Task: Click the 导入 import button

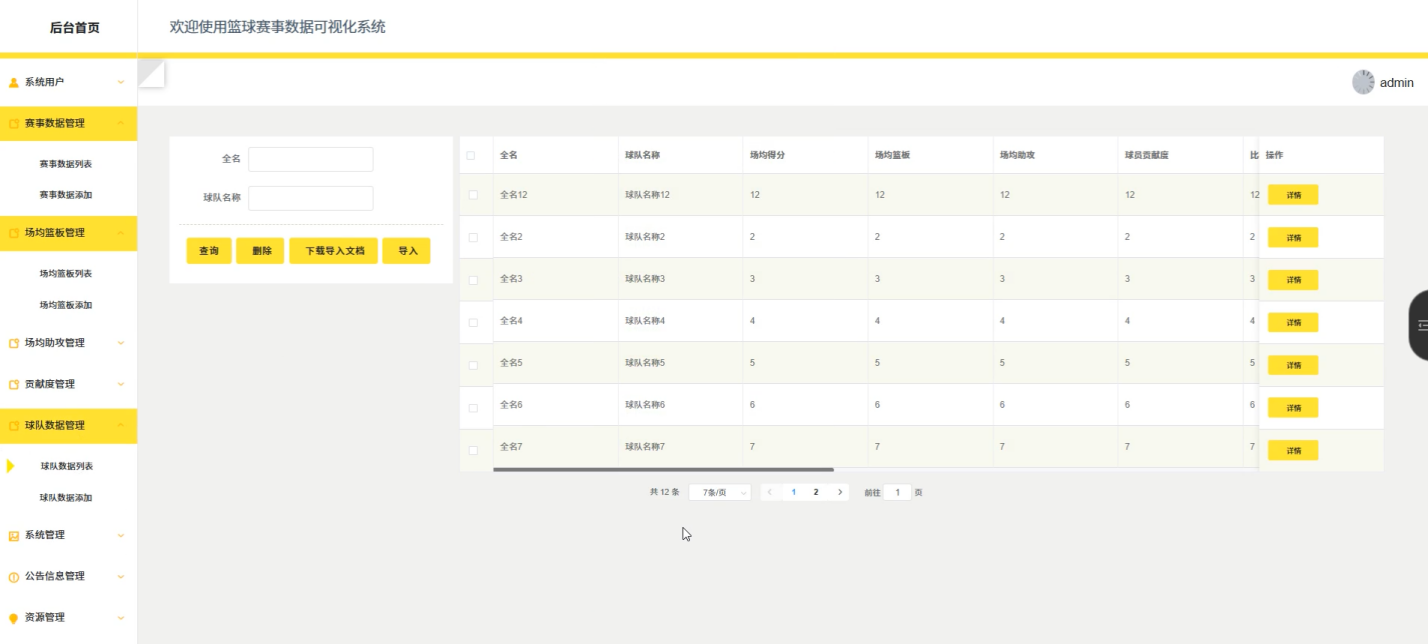Action: click(x=407, y=251)
